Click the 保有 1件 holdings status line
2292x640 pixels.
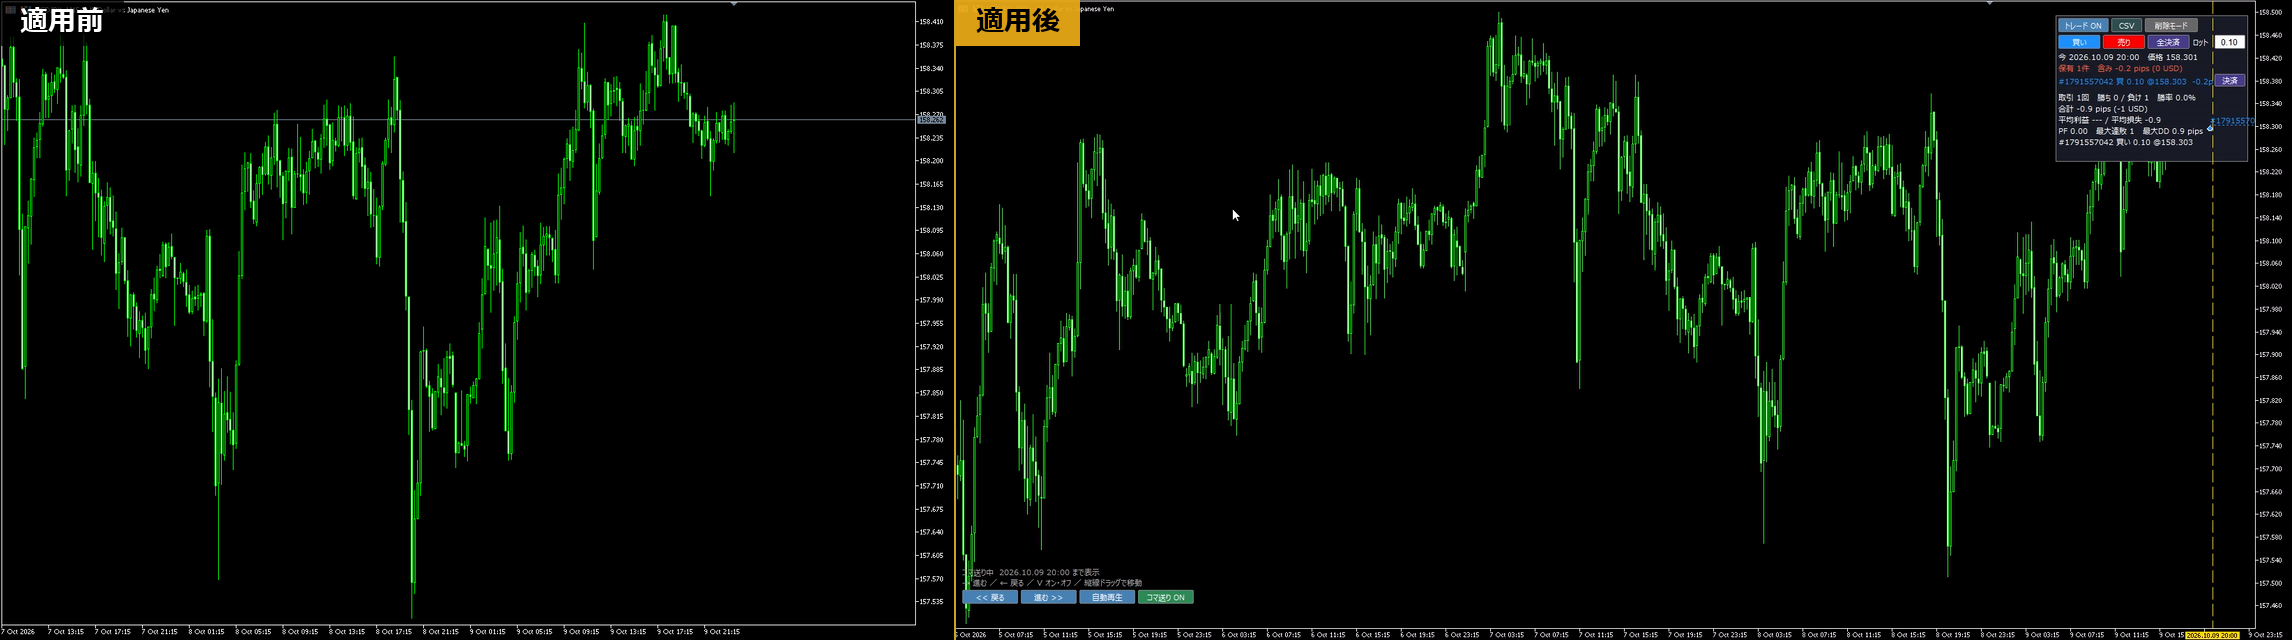coord(2120,69)
